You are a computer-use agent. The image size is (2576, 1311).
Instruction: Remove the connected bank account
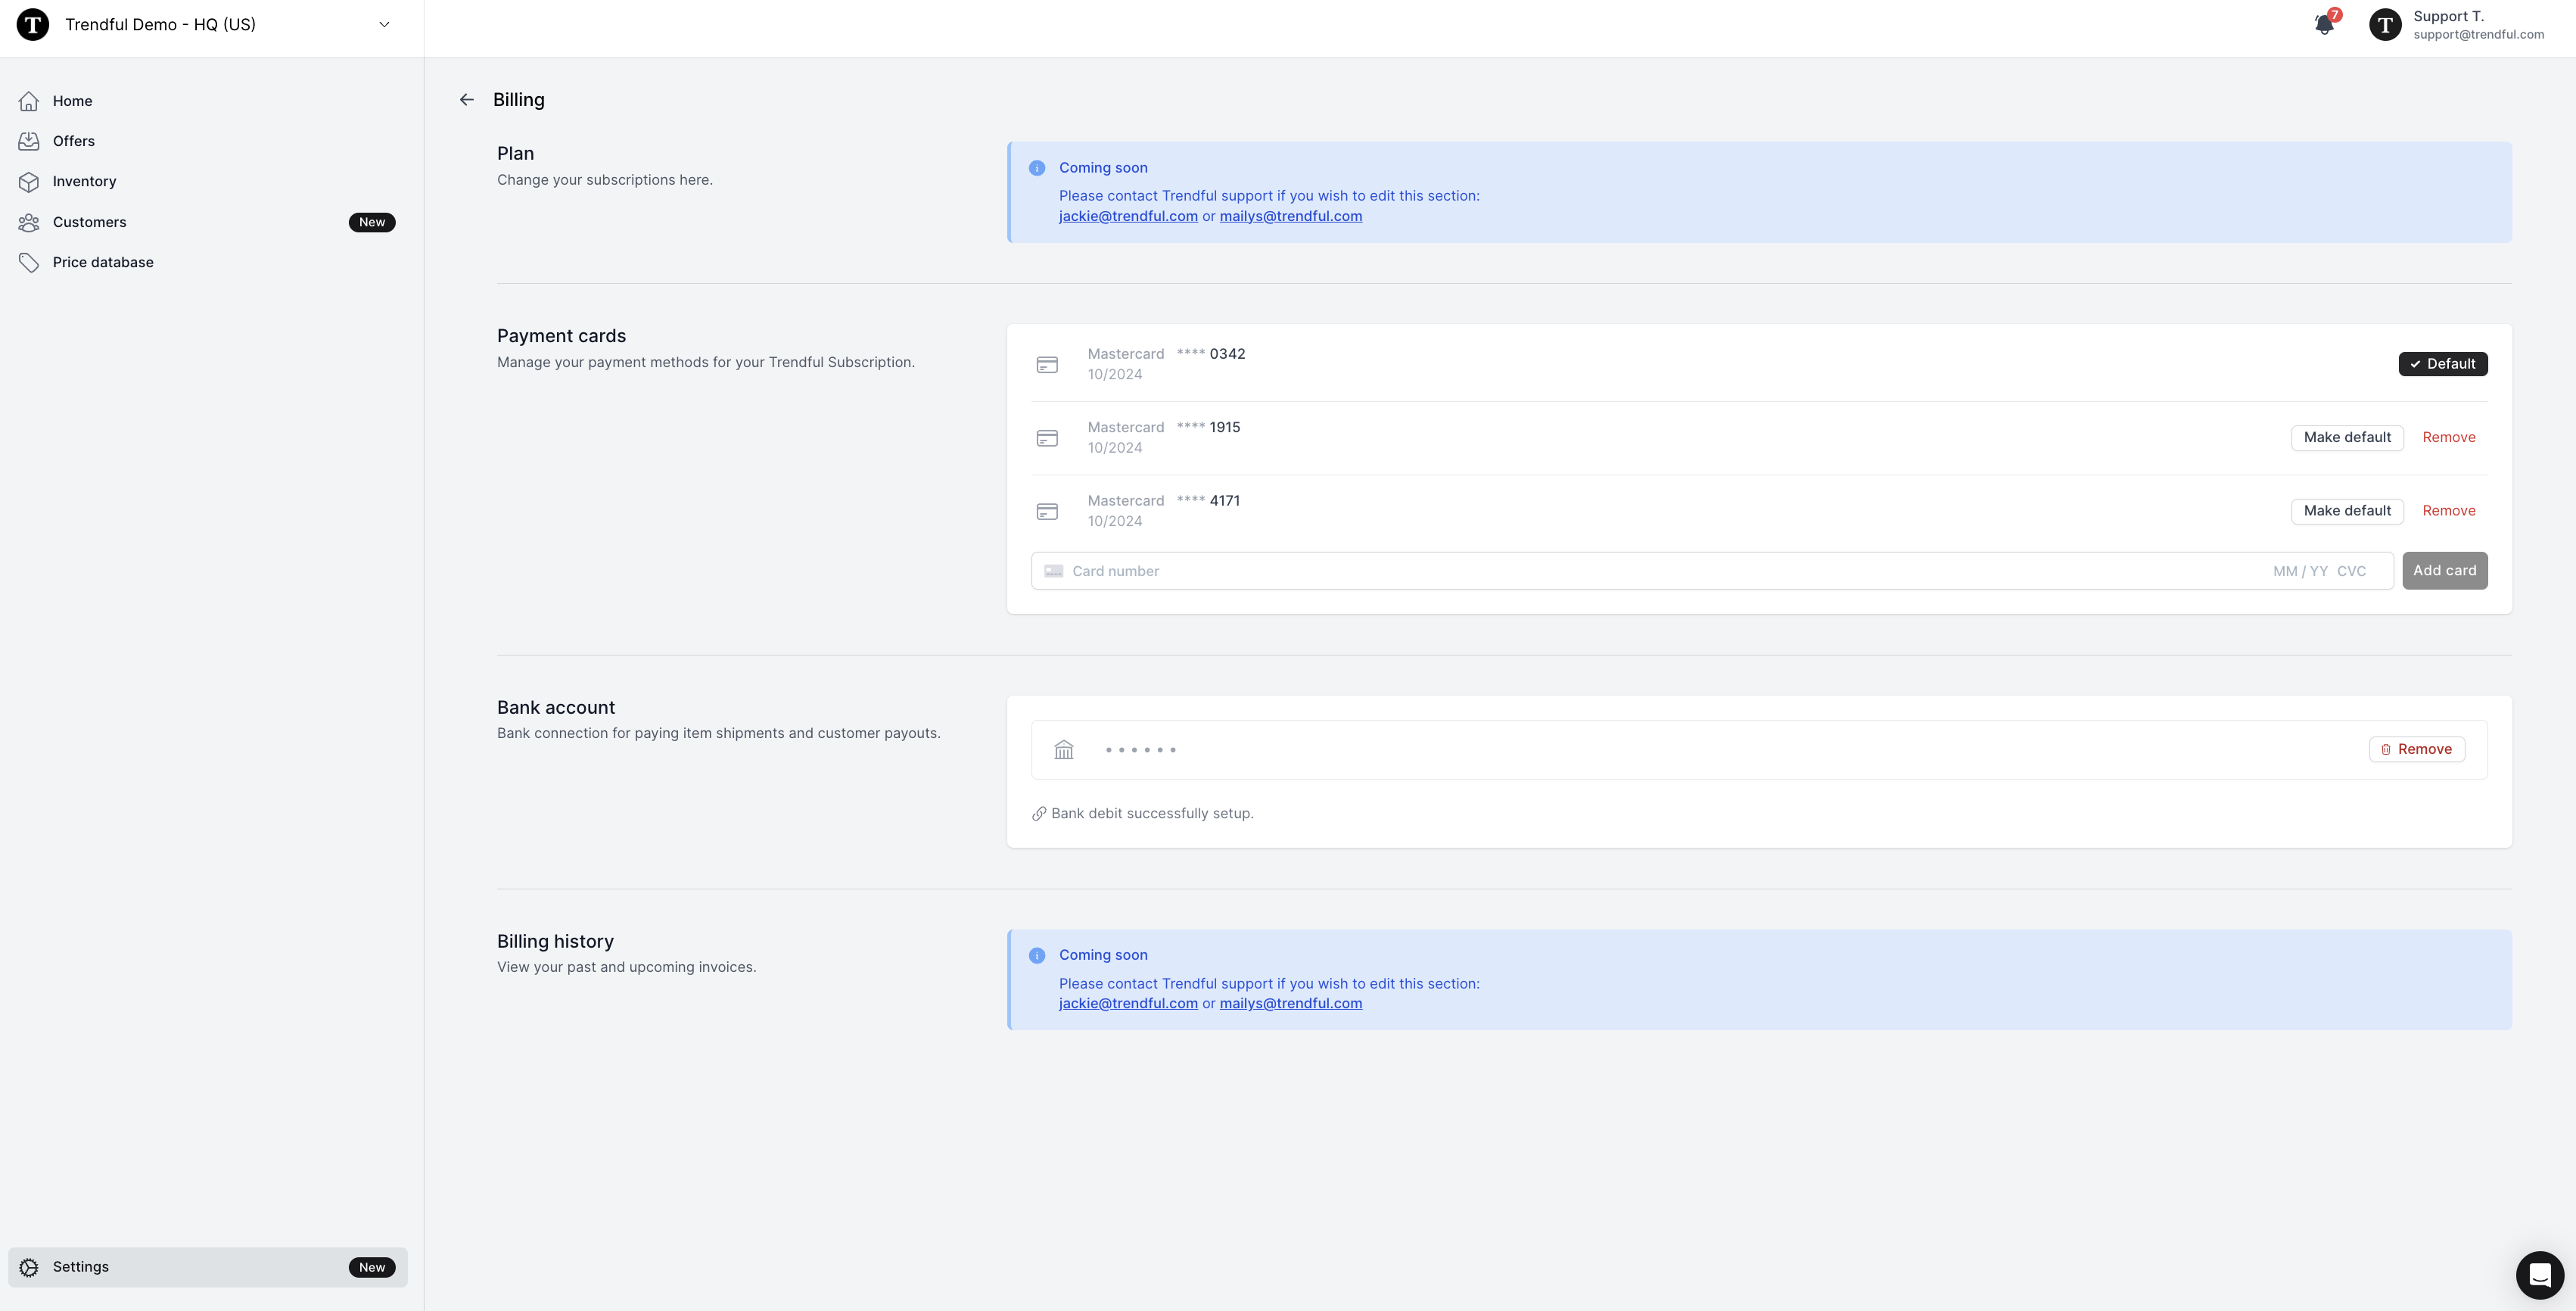pyautogui.click(x=2416, y=750)
